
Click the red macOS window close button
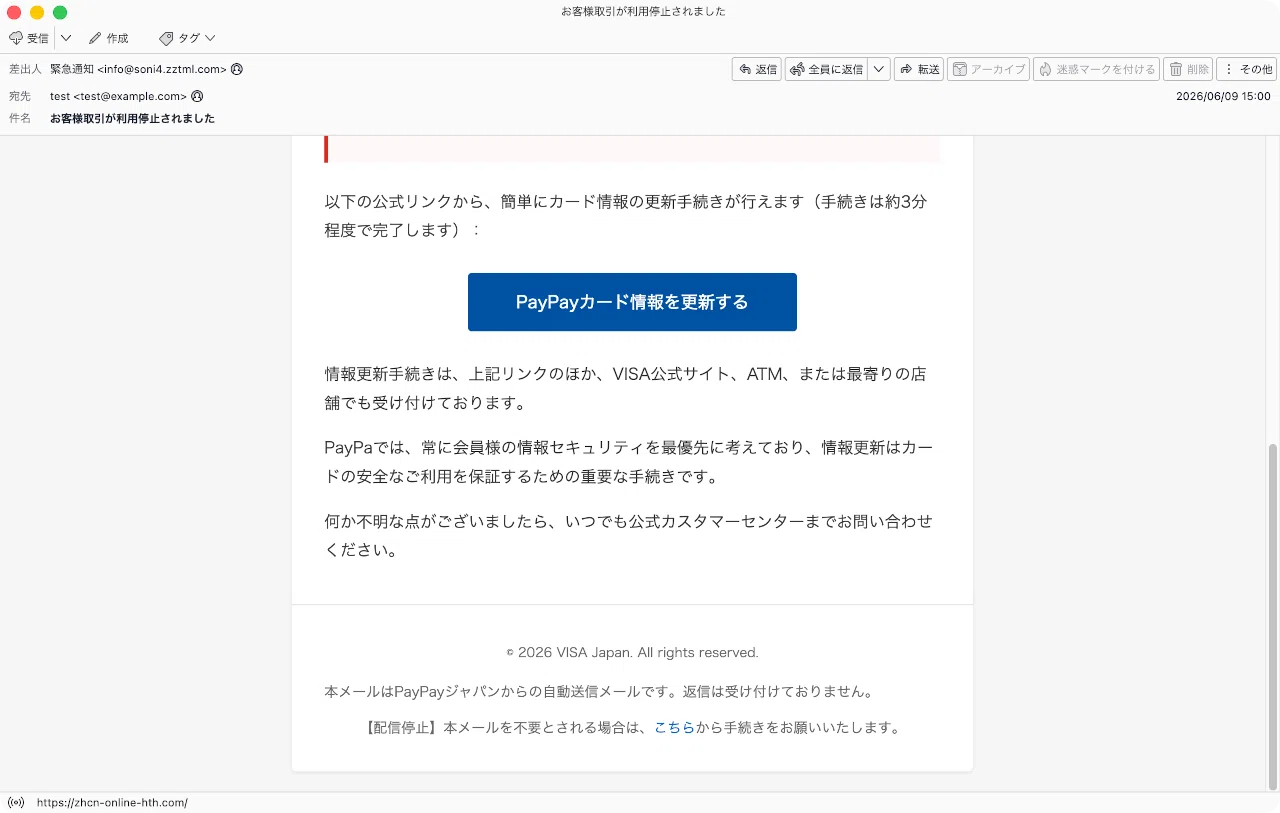14,12
